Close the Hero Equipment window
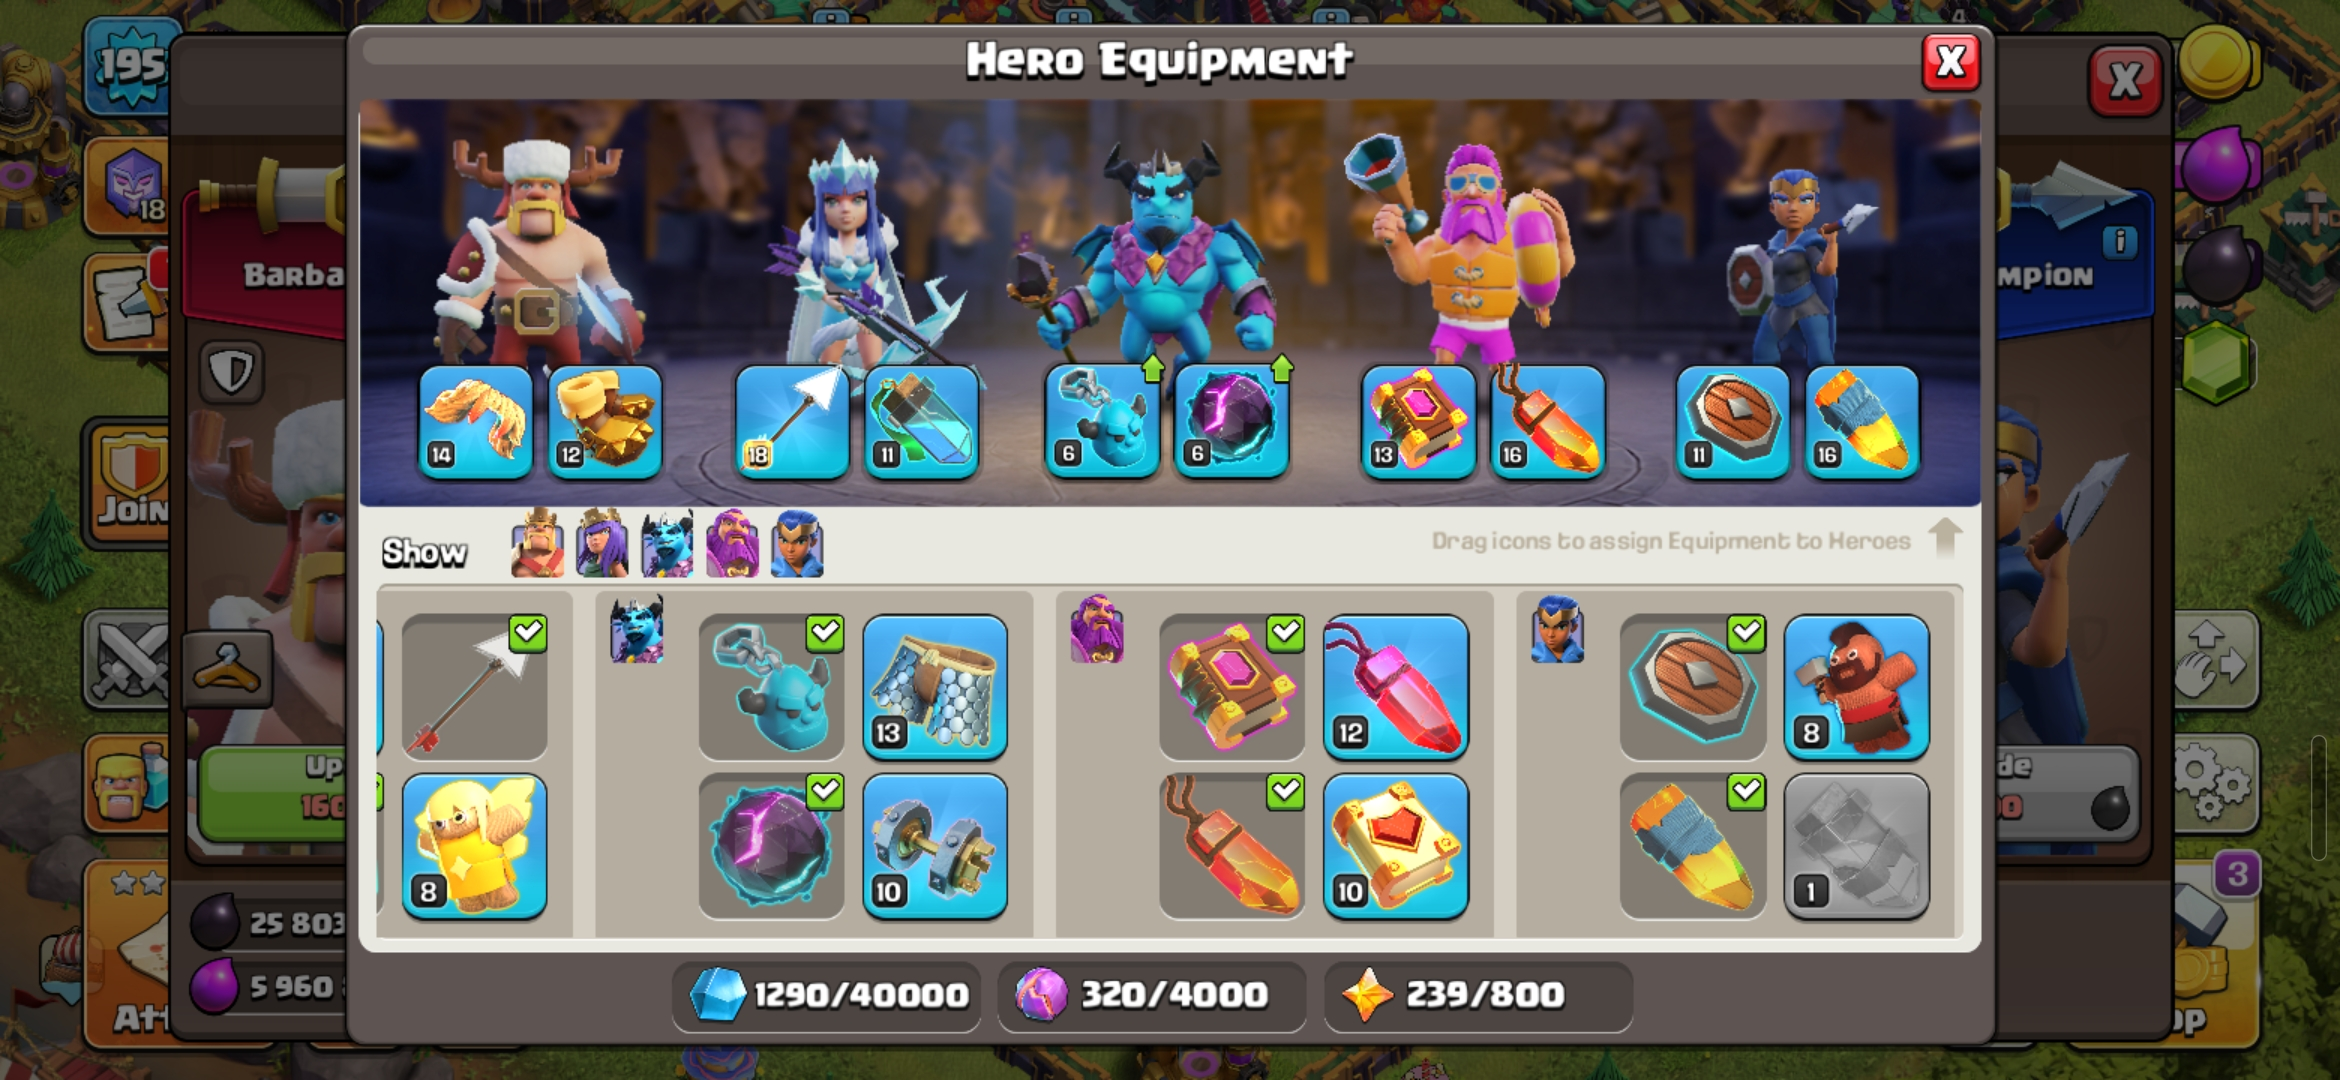The height and width of the screenshot is (1080, 2340). (x=1951, y=62)
